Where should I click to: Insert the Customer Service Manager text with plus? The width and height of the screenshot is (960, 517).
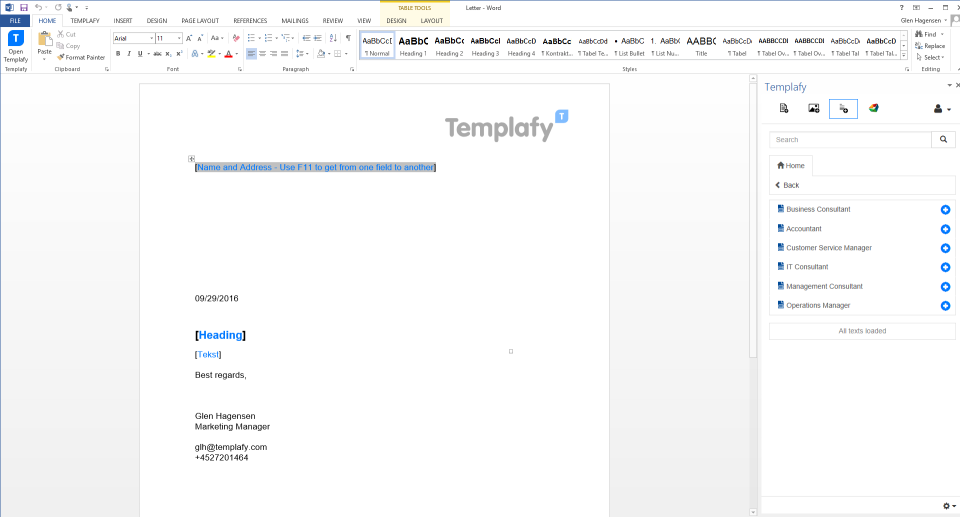[945, 248]
